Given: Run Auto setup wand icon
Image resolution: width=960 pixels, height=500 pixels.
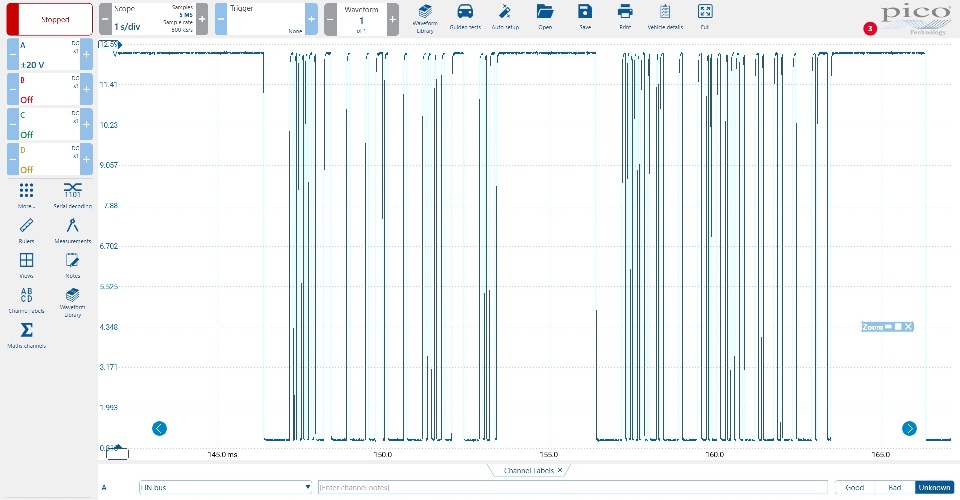Looking at the screenshot, I should point(505,17).
